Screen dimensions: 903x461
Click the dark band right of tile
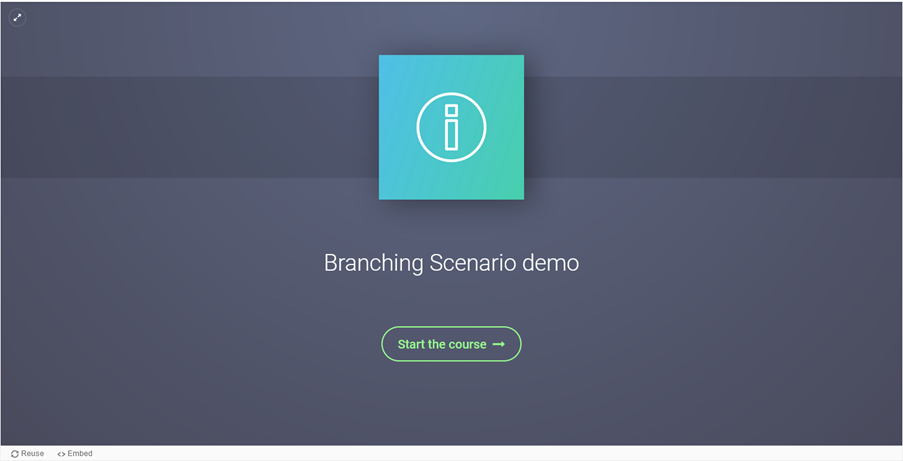(710, 127)
